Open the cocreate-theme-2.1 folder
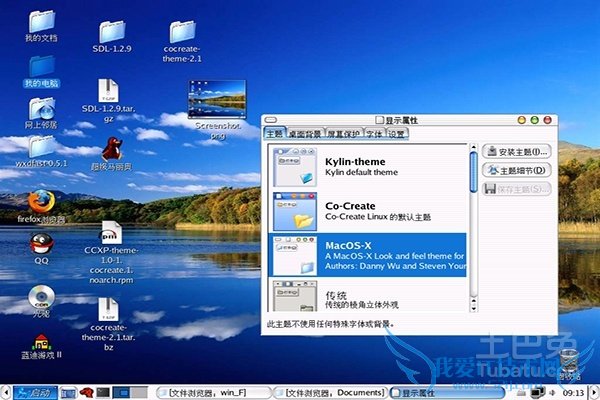The width and height of the screenshot is (600, 400). (182, 32)
